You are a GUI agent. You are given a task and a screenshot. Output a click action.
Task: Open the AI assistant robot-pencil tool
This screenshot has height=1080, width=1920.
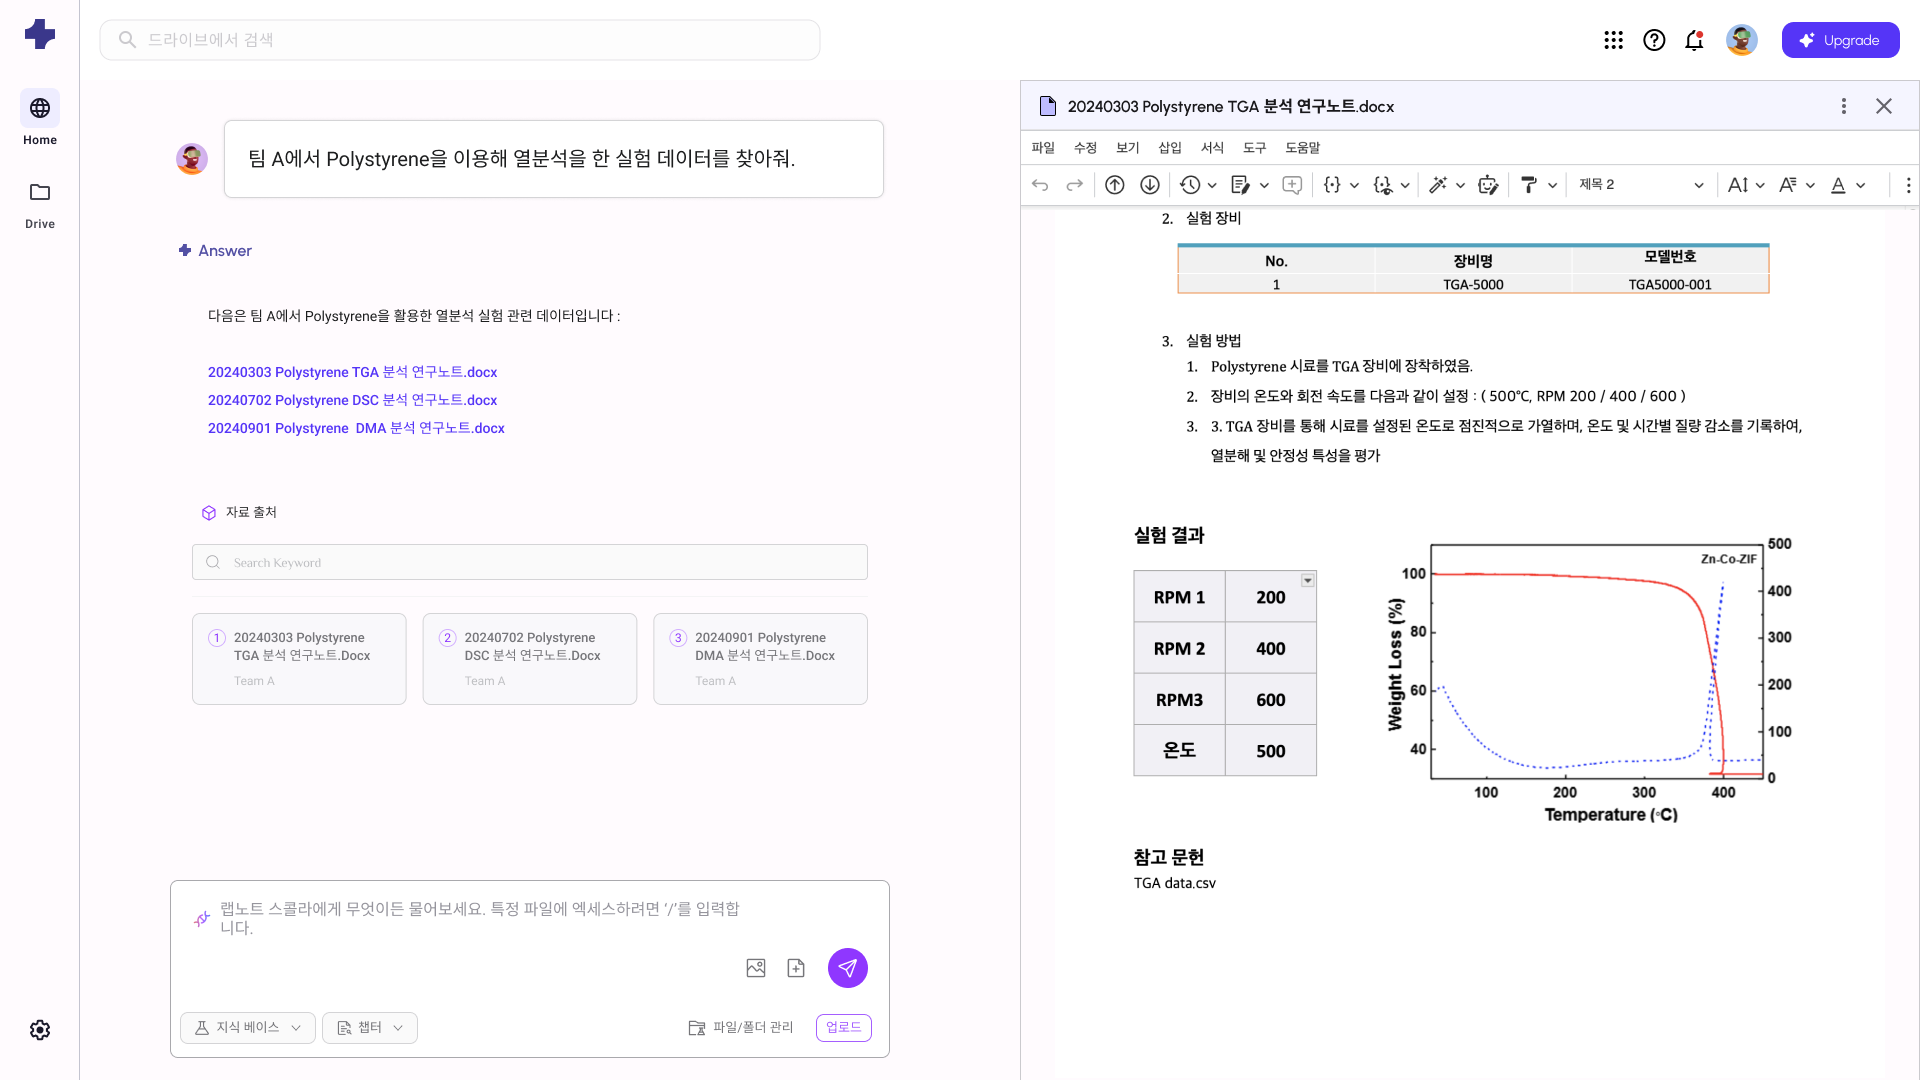coord(1488,185)
